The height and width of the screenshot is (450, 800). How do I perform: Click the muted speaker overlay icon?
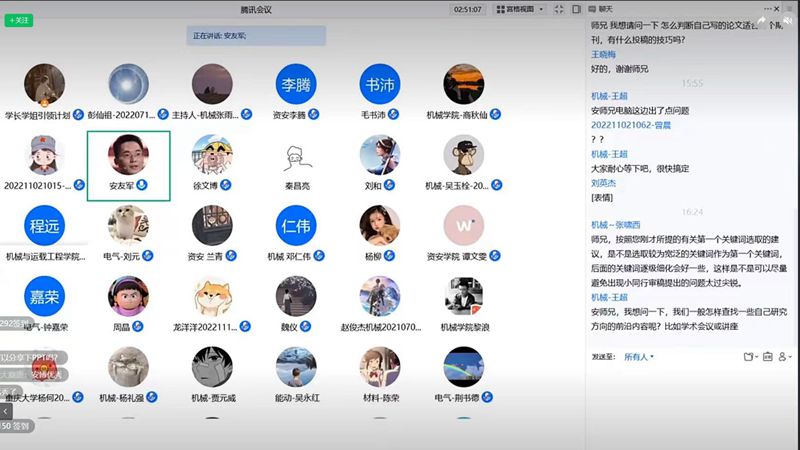click(x=788, y=20)
